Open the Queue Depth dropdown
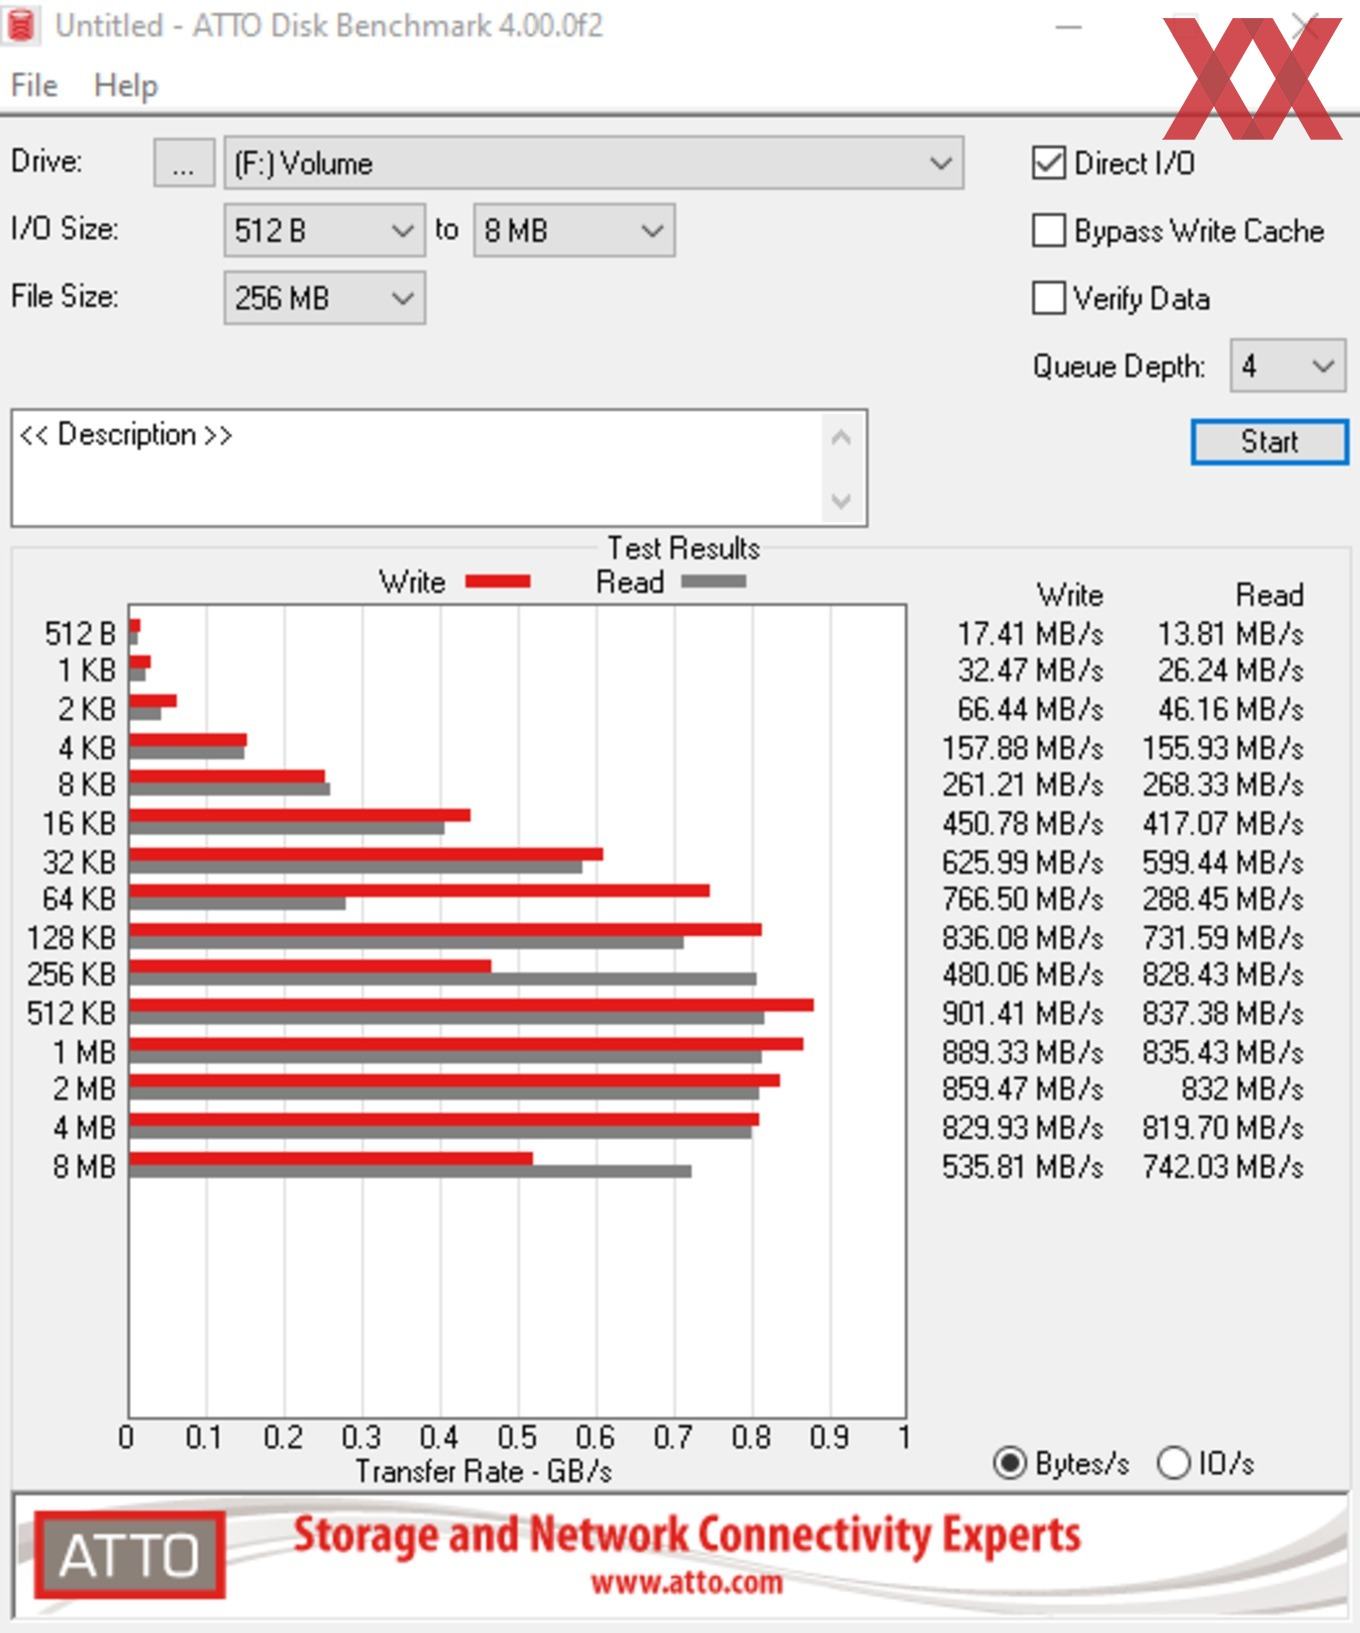Image resolution: width=1360 pixels, height=1633 pixels. point(1288,366)
